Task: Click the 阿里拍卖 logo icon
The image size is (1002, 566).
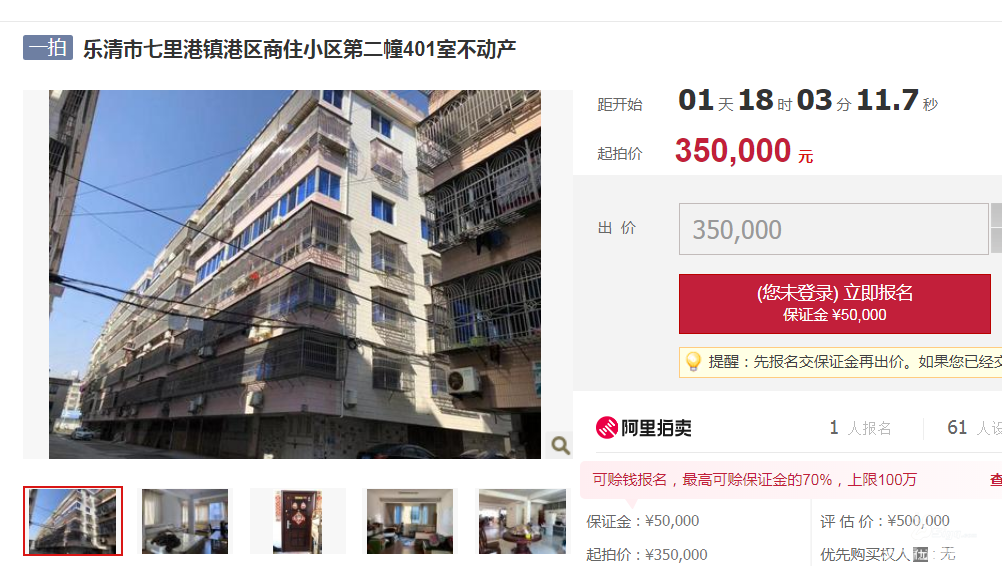Action: tap(606, 427)
